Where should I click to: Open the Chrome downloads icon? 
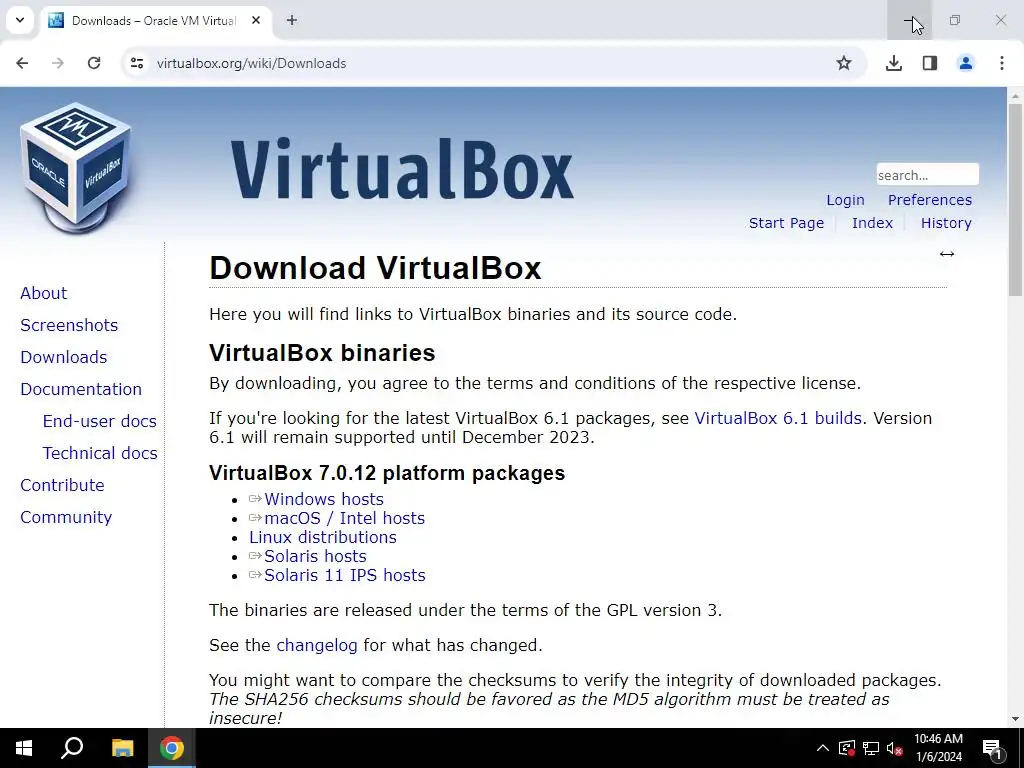(894, 63)
